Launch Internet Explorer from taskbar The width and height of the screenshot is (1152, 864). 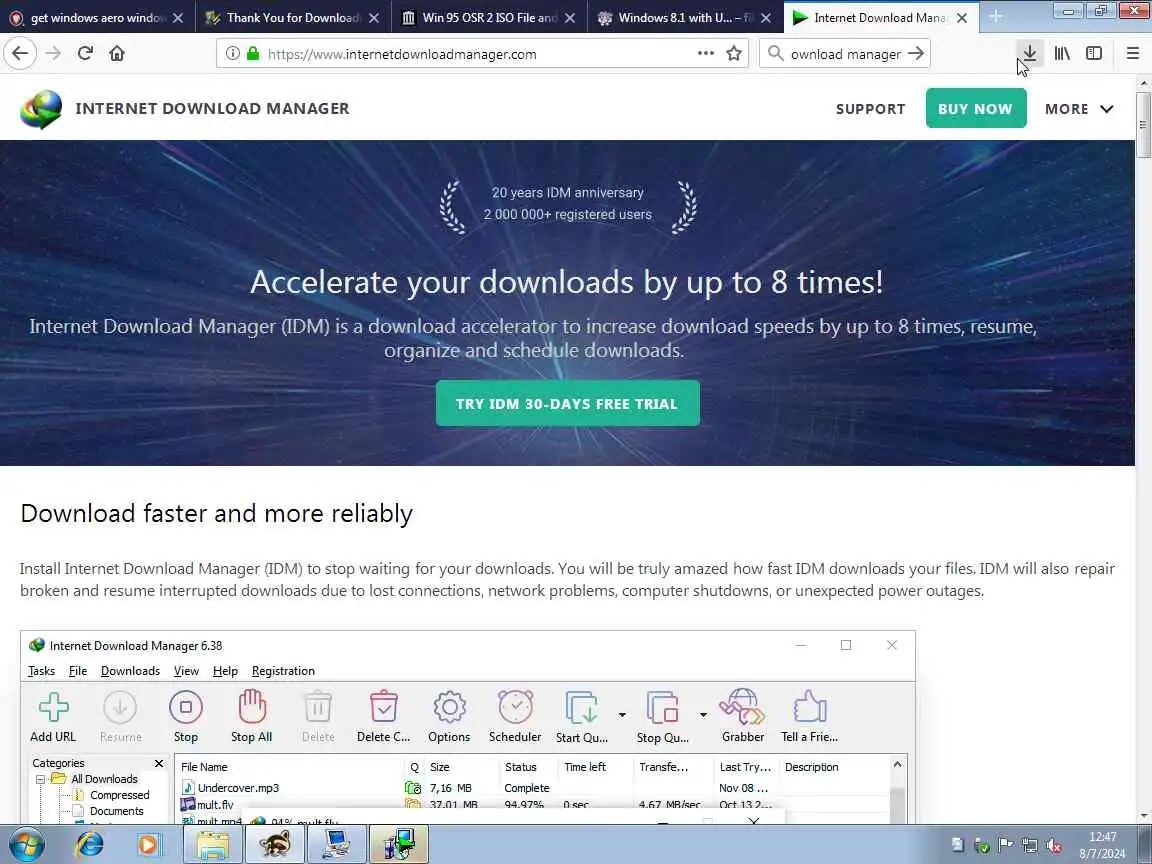(x=90, y=845)
